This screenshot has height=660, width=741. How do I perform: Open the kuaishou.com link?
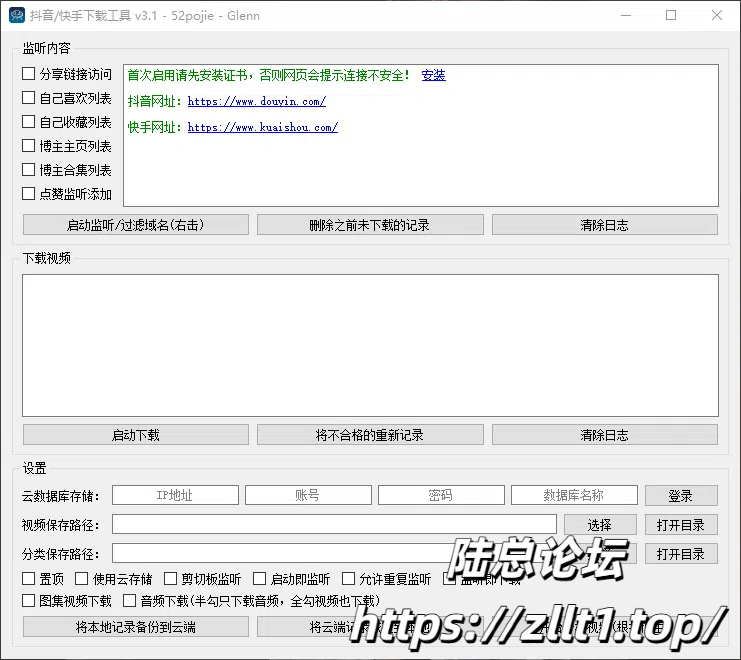(x=263, y=127)
